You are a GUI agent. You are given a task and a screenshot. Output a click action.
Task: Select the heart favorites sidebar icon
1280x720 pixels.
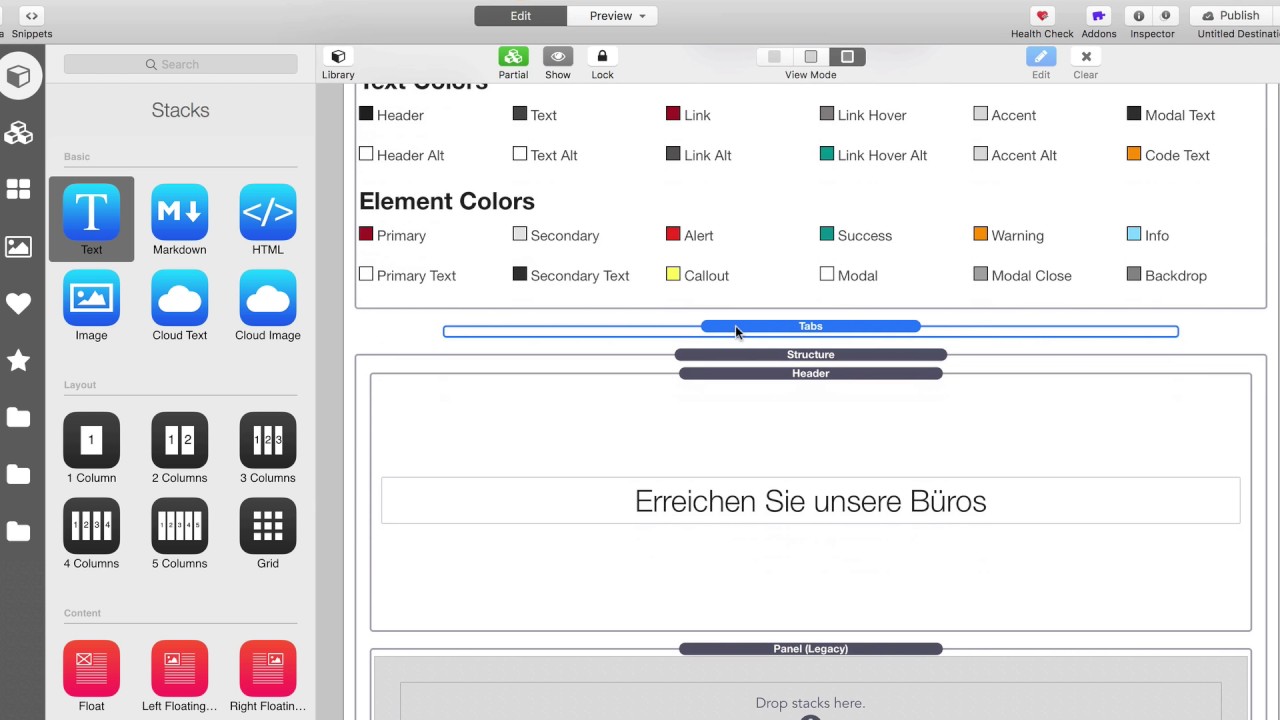point(18,304)
